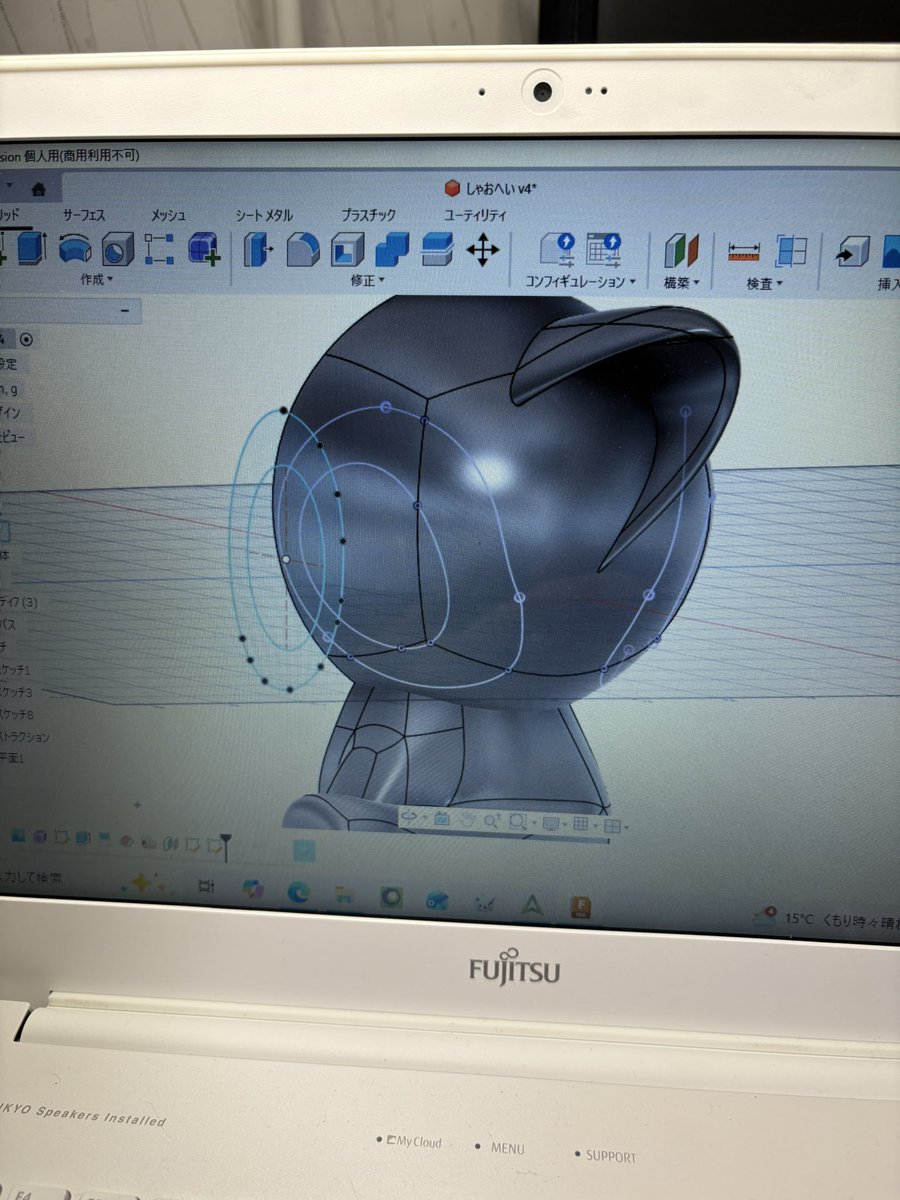This screenshot has width=900, height=1200.
Task: Select the Hole tool icon
Action: point(118,248)
